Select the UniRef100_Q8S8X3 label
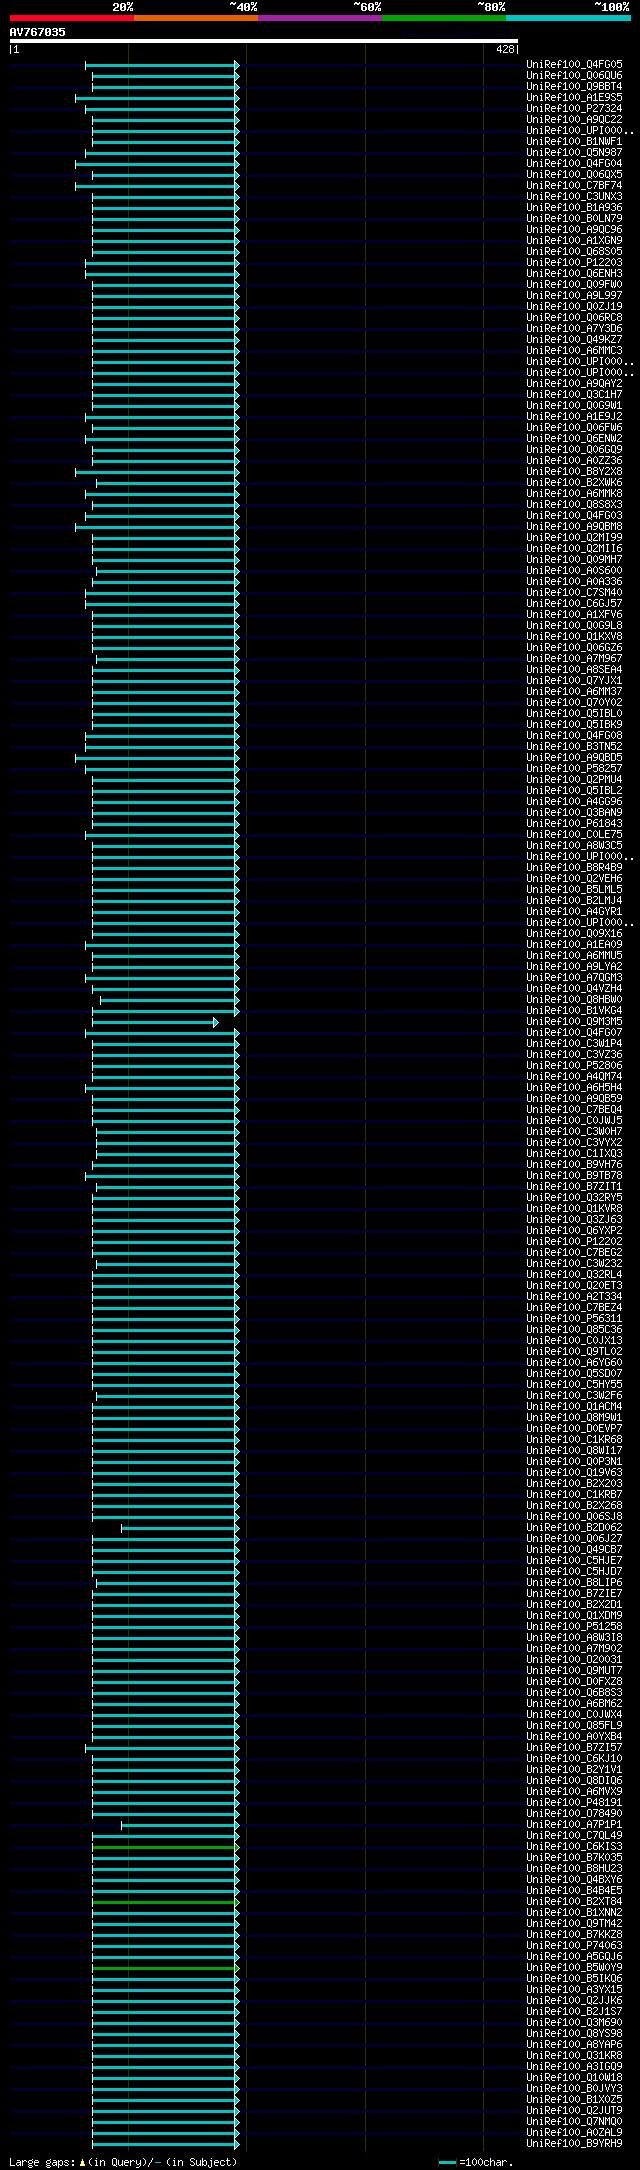The width and height of the screenshot is (640, 2170). [574, 504]
